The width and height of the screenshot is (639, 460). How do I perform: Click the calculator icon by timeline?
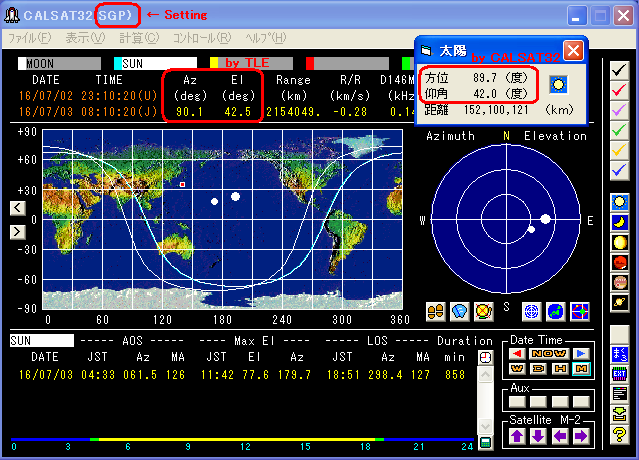[x=485, y=442]
